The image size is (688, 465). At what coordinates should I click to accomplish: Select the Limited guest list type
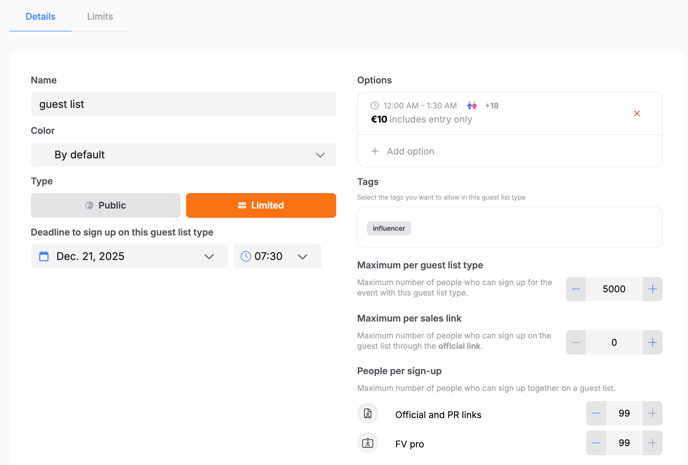click(x=261, y=205)
